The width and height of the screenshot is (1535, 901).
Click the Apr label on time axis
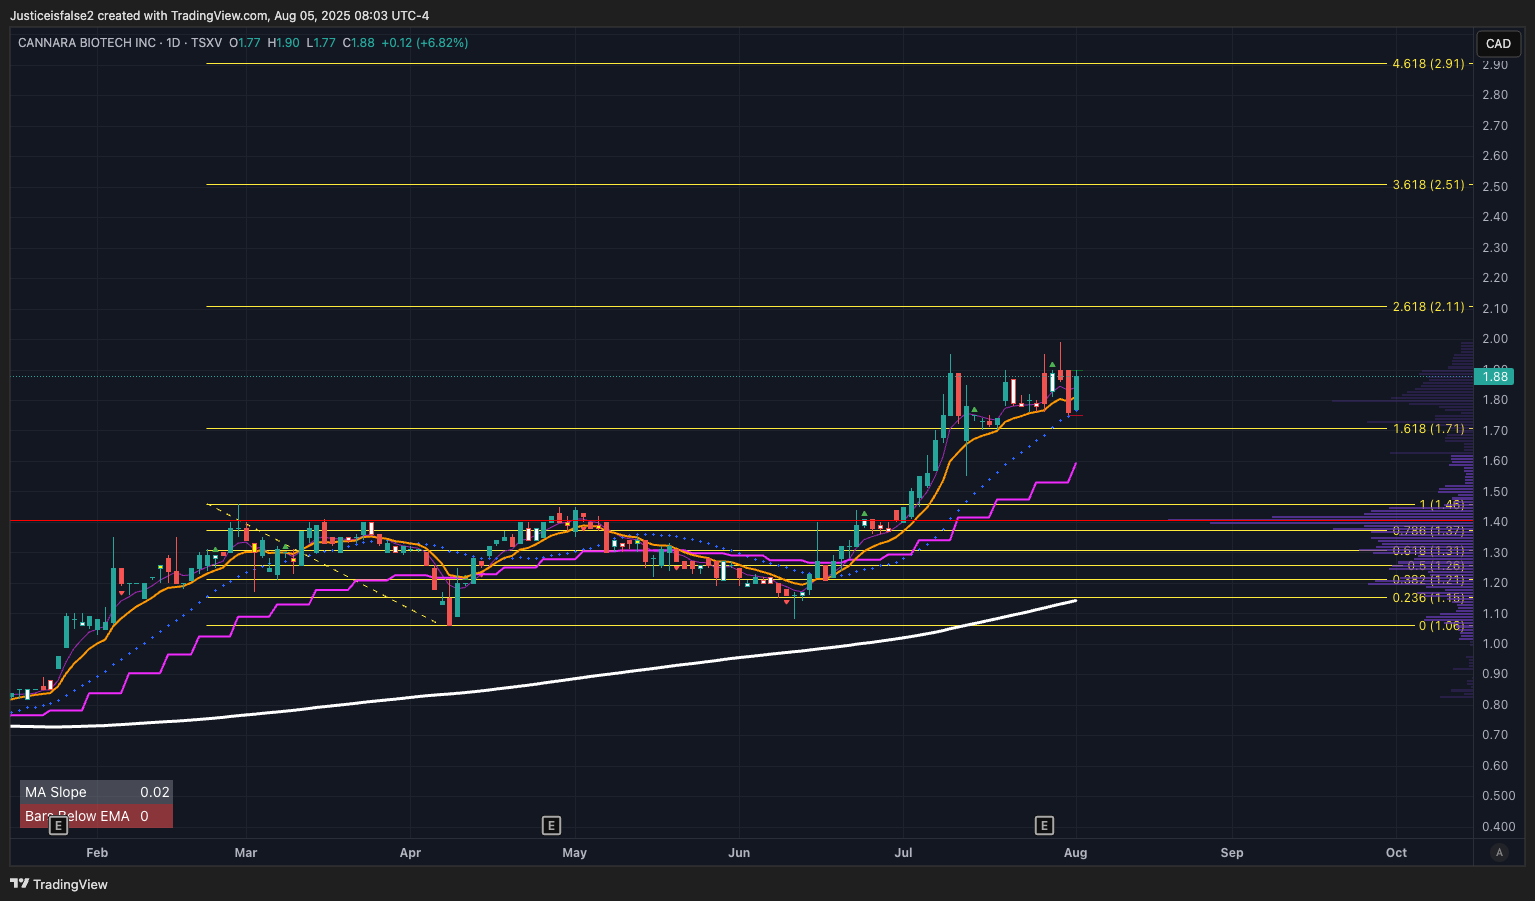pos(410,853)
